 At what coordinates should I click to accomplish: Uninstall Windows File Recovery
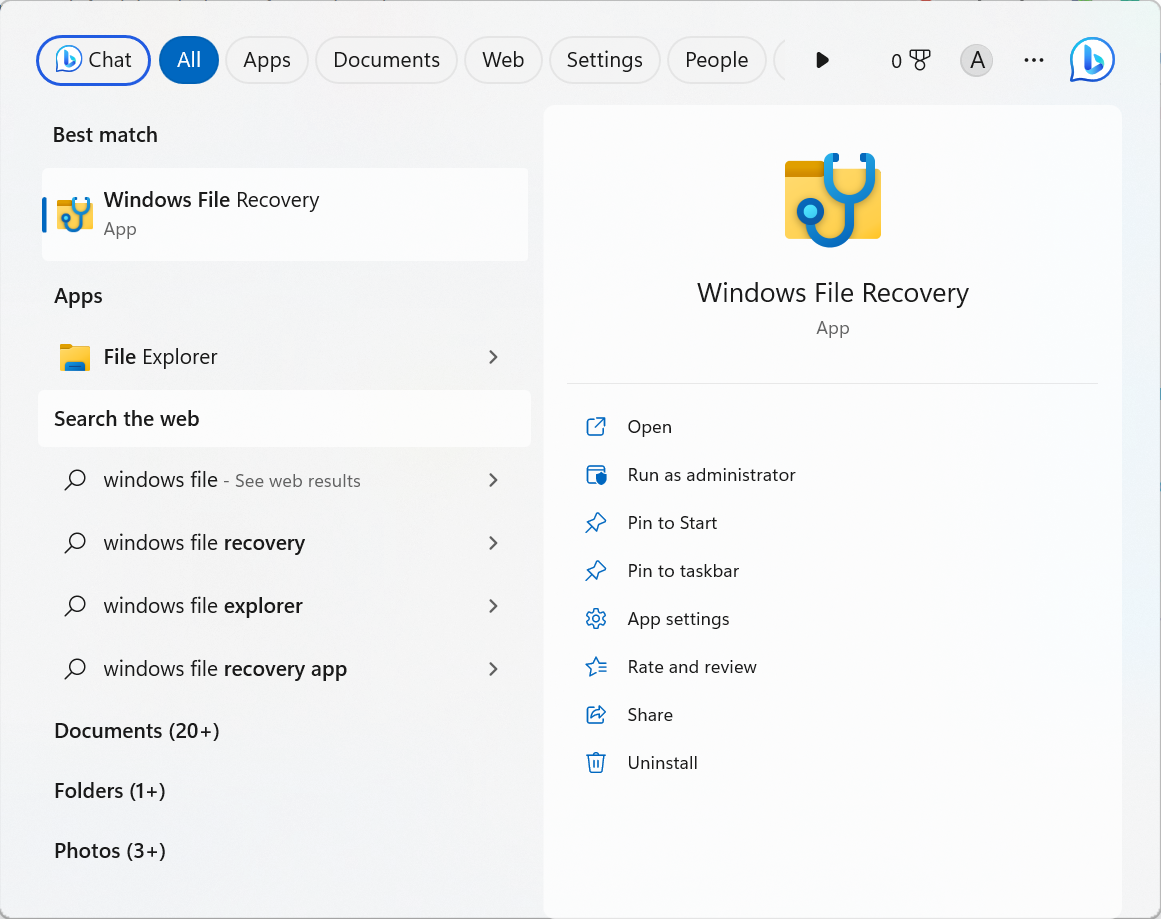[x=663, y=763]
